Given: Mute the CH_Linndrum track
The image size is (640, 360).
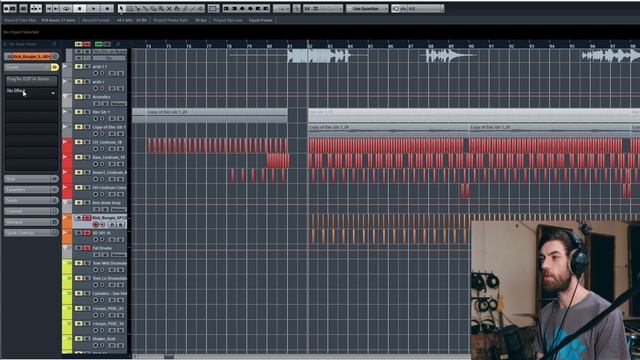Looking at the screenshot, I should (78, 142).
